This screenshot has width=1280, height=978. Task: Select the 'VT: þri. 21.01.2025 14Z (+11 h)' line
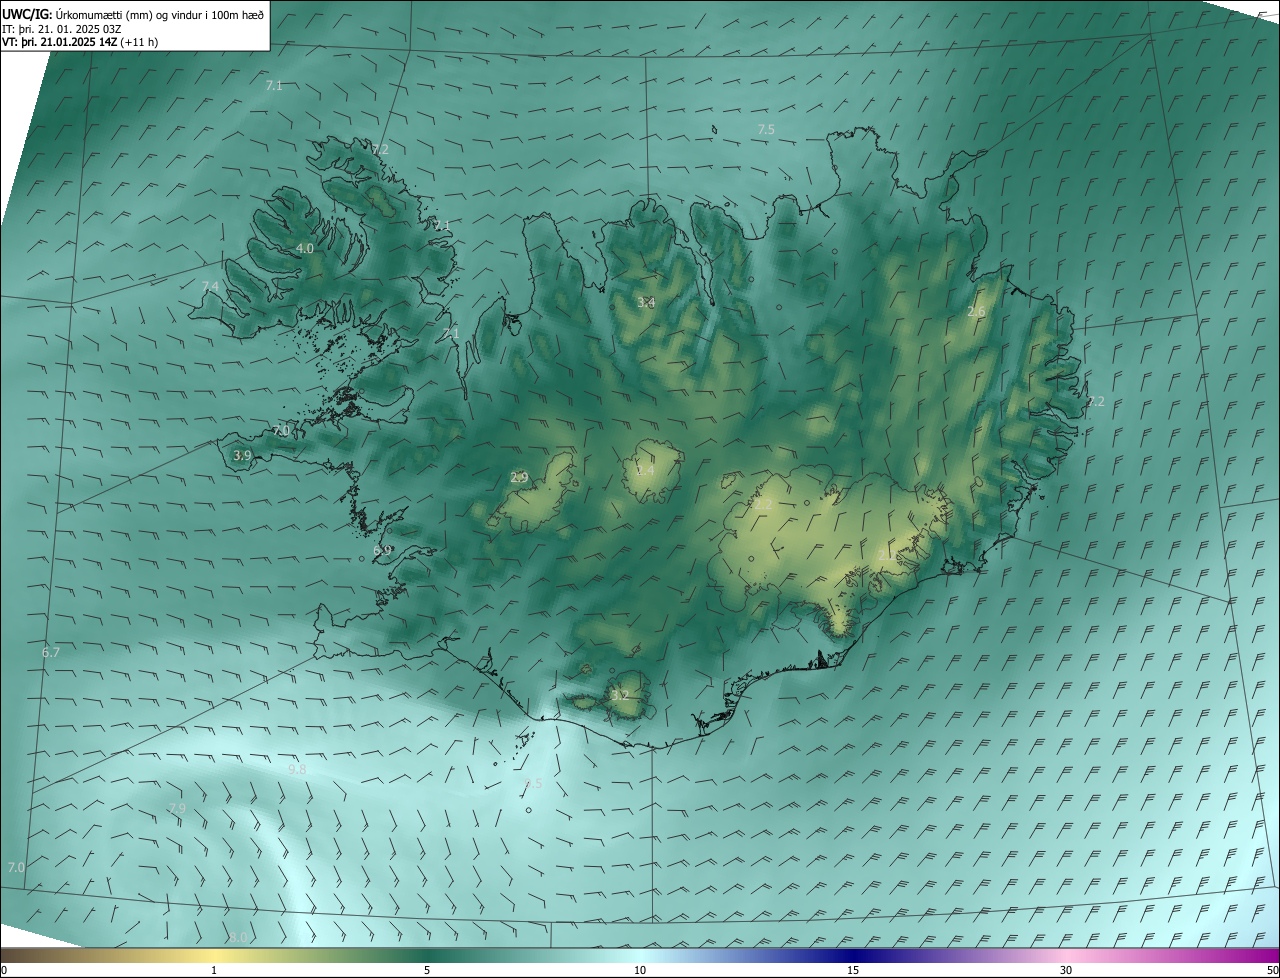point(80,42)
